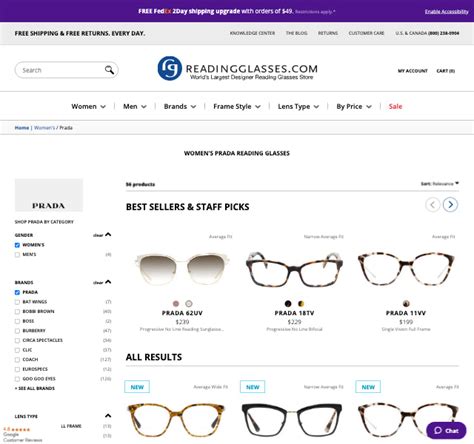Open The Blog link
Screen dimensions: 474x444
point(296,33)
